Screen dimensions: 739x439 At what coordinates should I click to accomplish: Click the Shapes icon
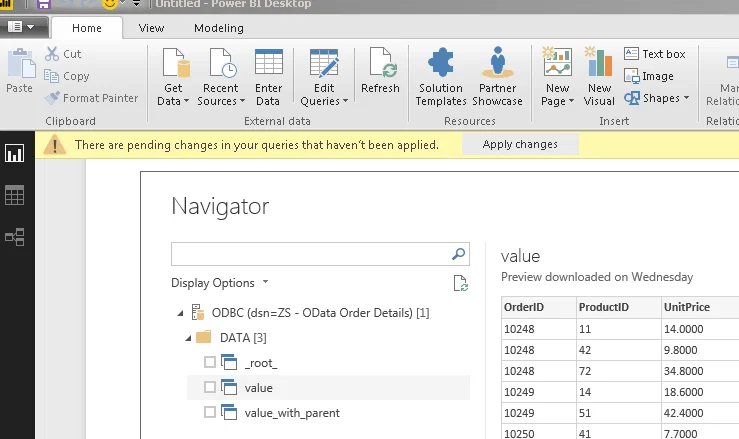632,98
